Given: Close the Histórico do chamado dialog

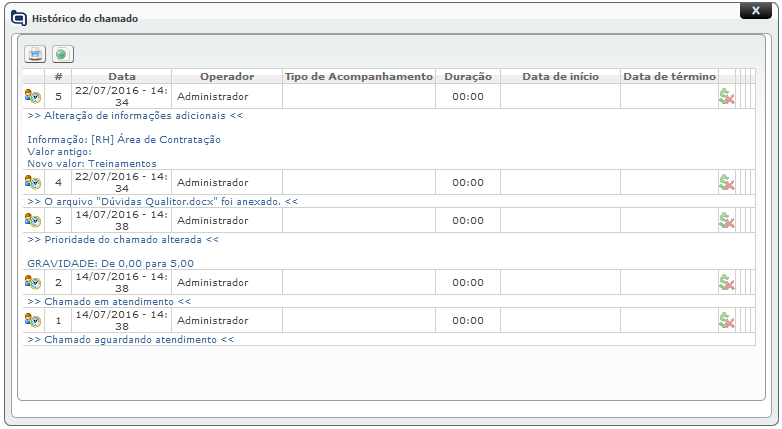Looking at the screenshot, I should click(755, 10).
